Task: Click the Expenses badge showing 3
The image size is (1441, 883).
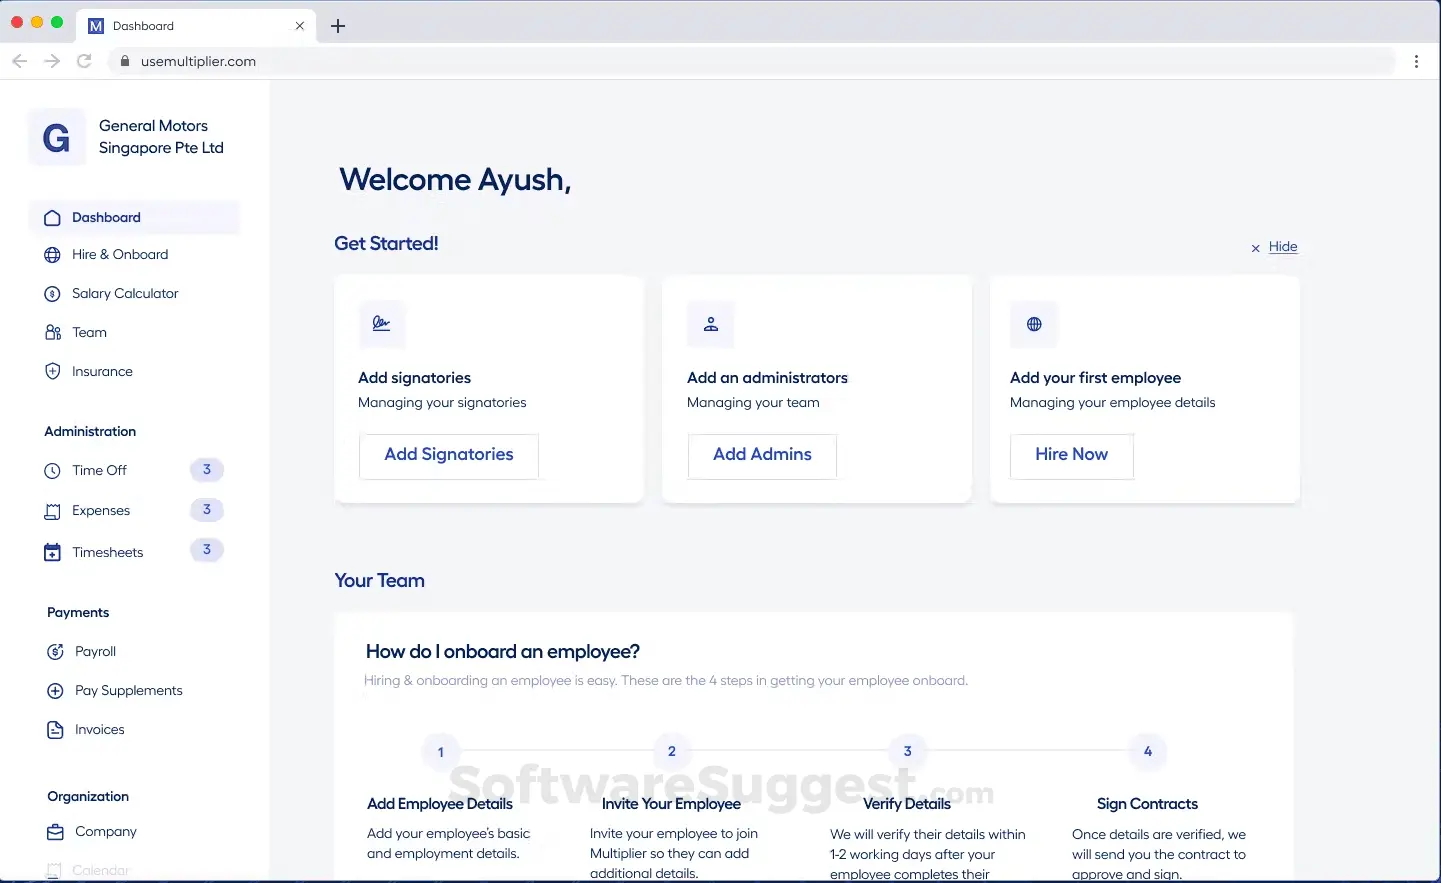Action: (x=207, y=510)
